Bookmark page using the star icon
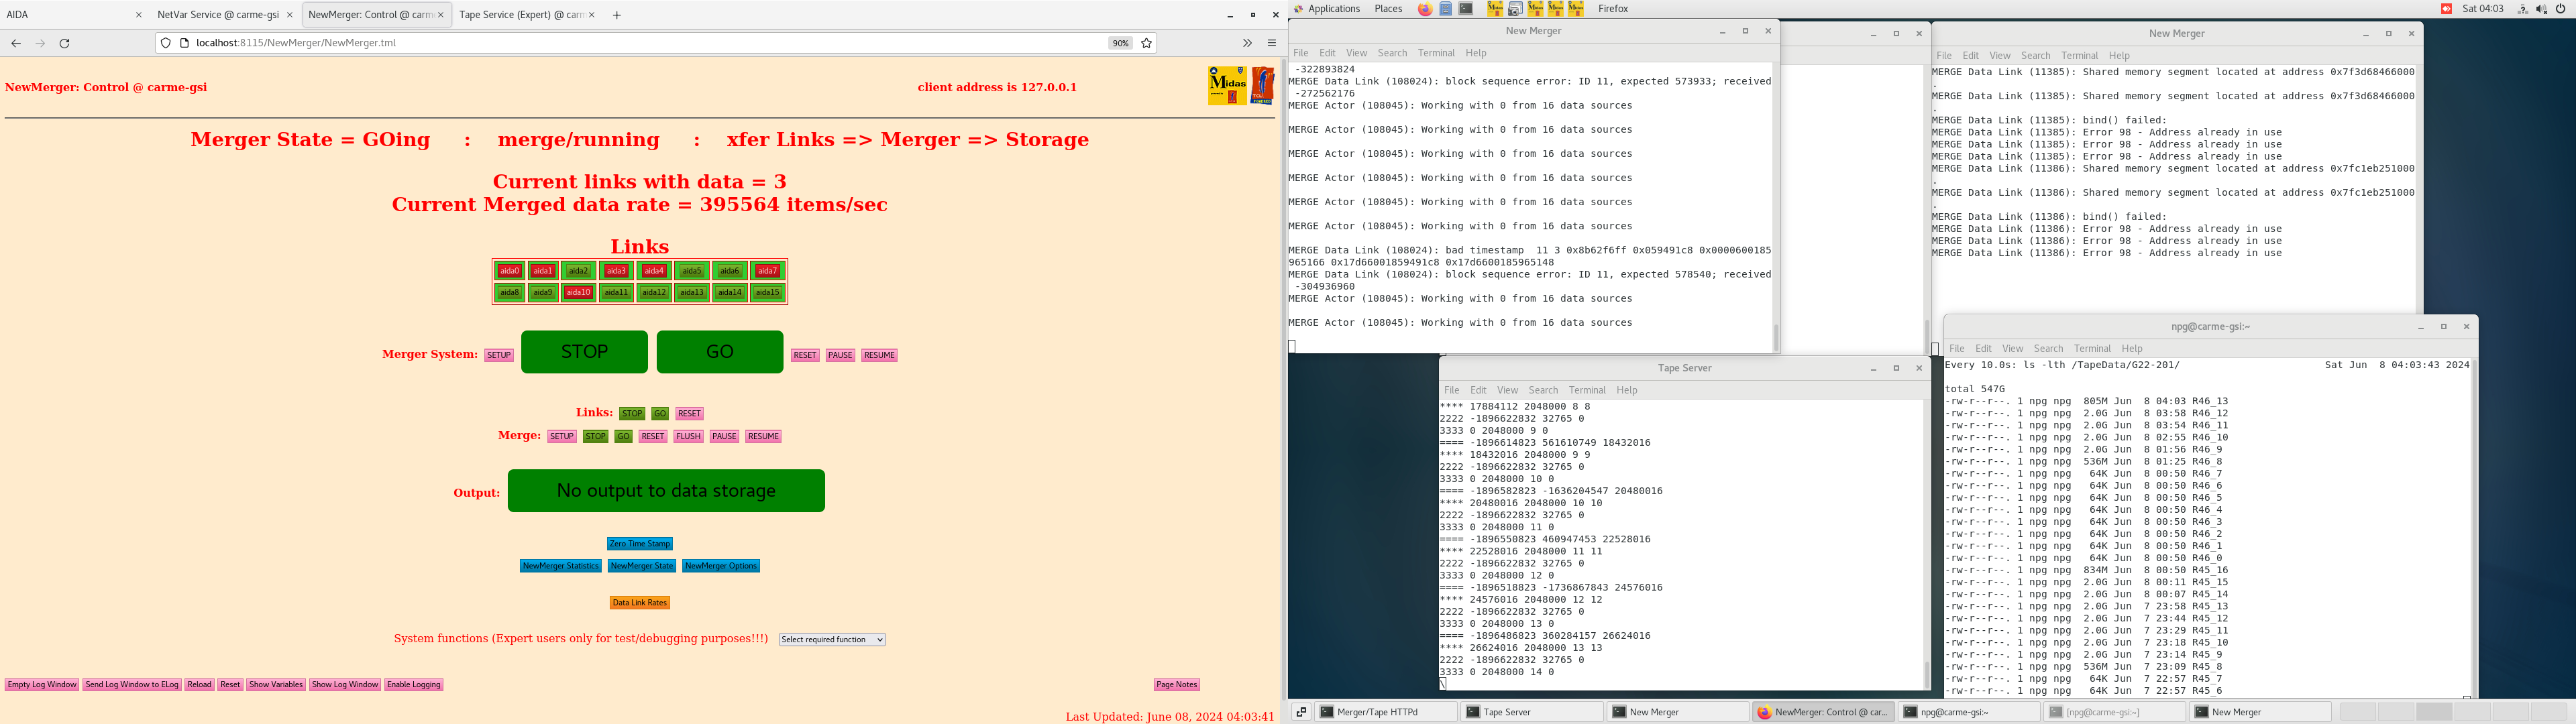2576x724 pixels. tap(1146, 43)
